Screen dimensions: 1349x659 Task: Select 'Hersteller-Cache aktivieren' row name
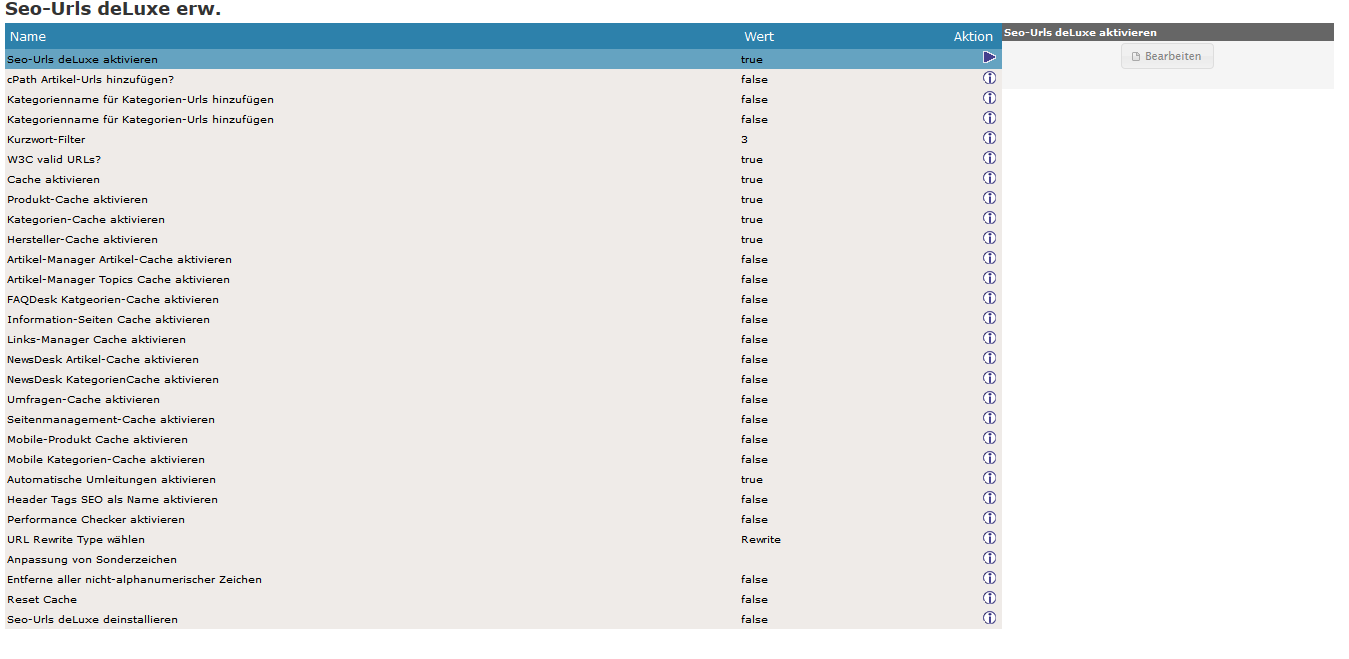pyautogui.click(x=82, y=240)
